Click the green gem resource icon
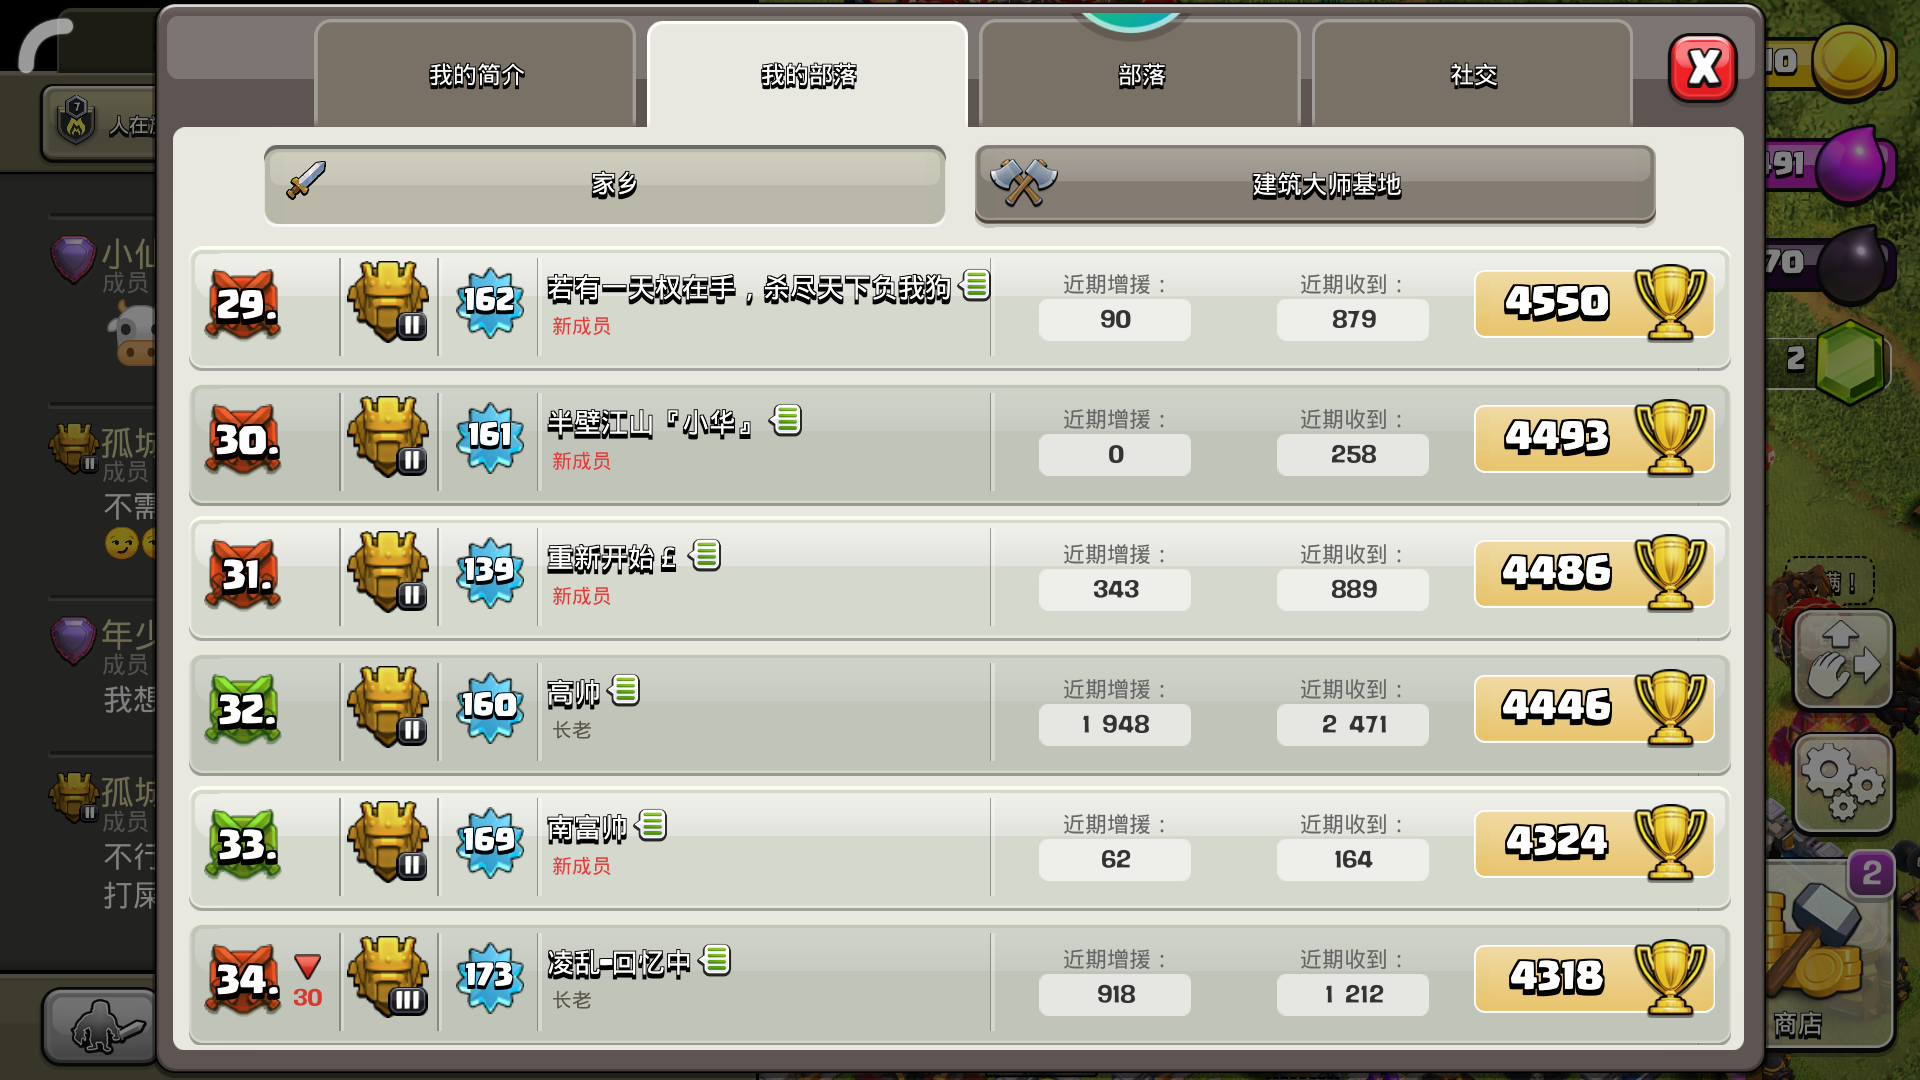The width and height of the screenshot is (1920, 1080). [x=1850, y=362]
